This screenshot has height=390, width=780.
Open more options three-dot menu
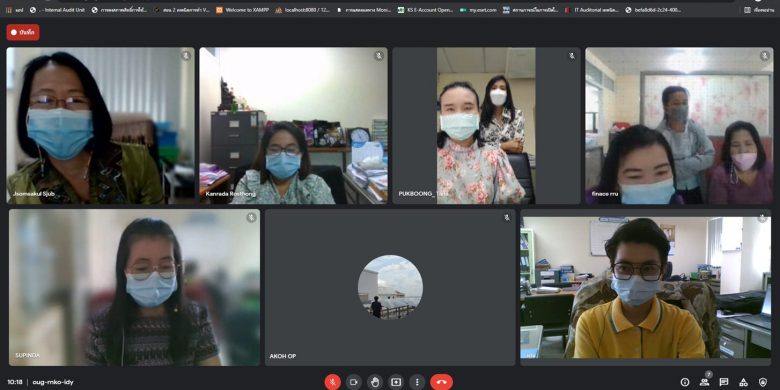417,382
